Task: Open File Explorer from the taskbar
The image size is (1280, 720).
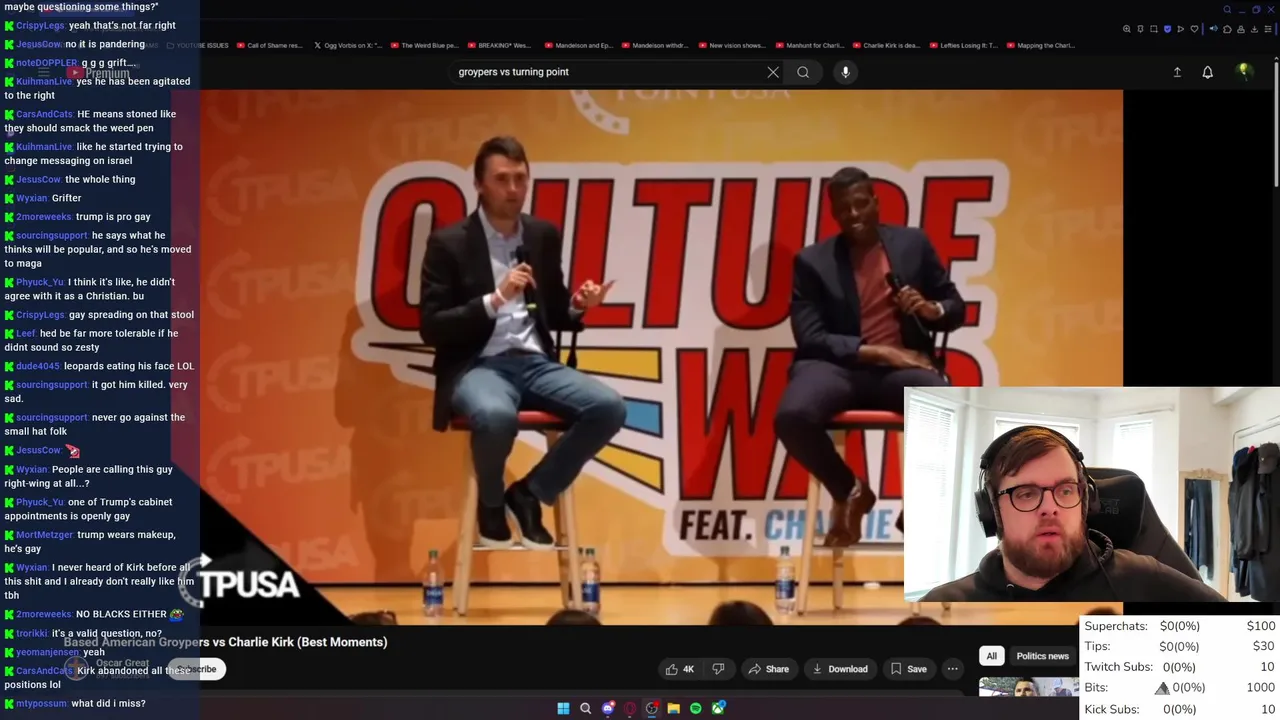Action: coord(674,708)
